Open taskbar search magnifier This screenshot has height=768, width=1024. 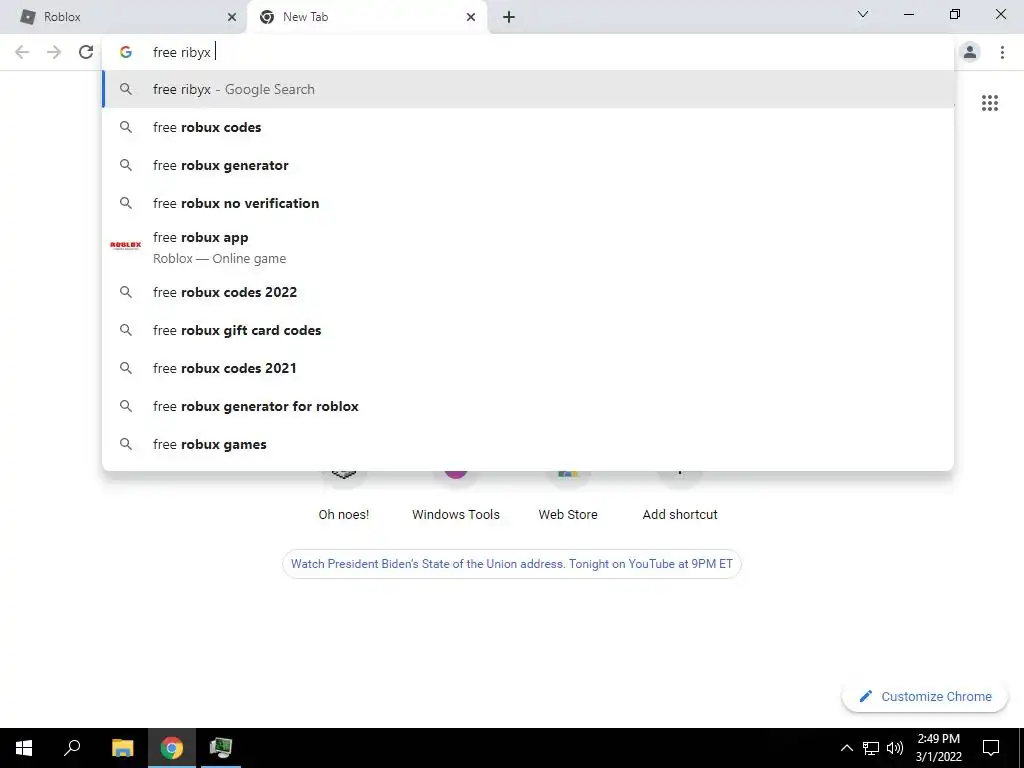[72, 748]
